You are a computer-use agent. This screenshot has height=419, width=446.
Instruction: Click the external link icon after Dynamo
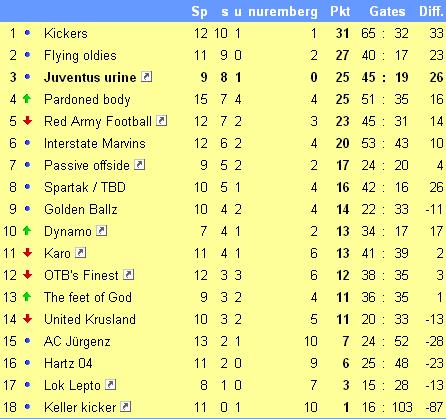102,231
